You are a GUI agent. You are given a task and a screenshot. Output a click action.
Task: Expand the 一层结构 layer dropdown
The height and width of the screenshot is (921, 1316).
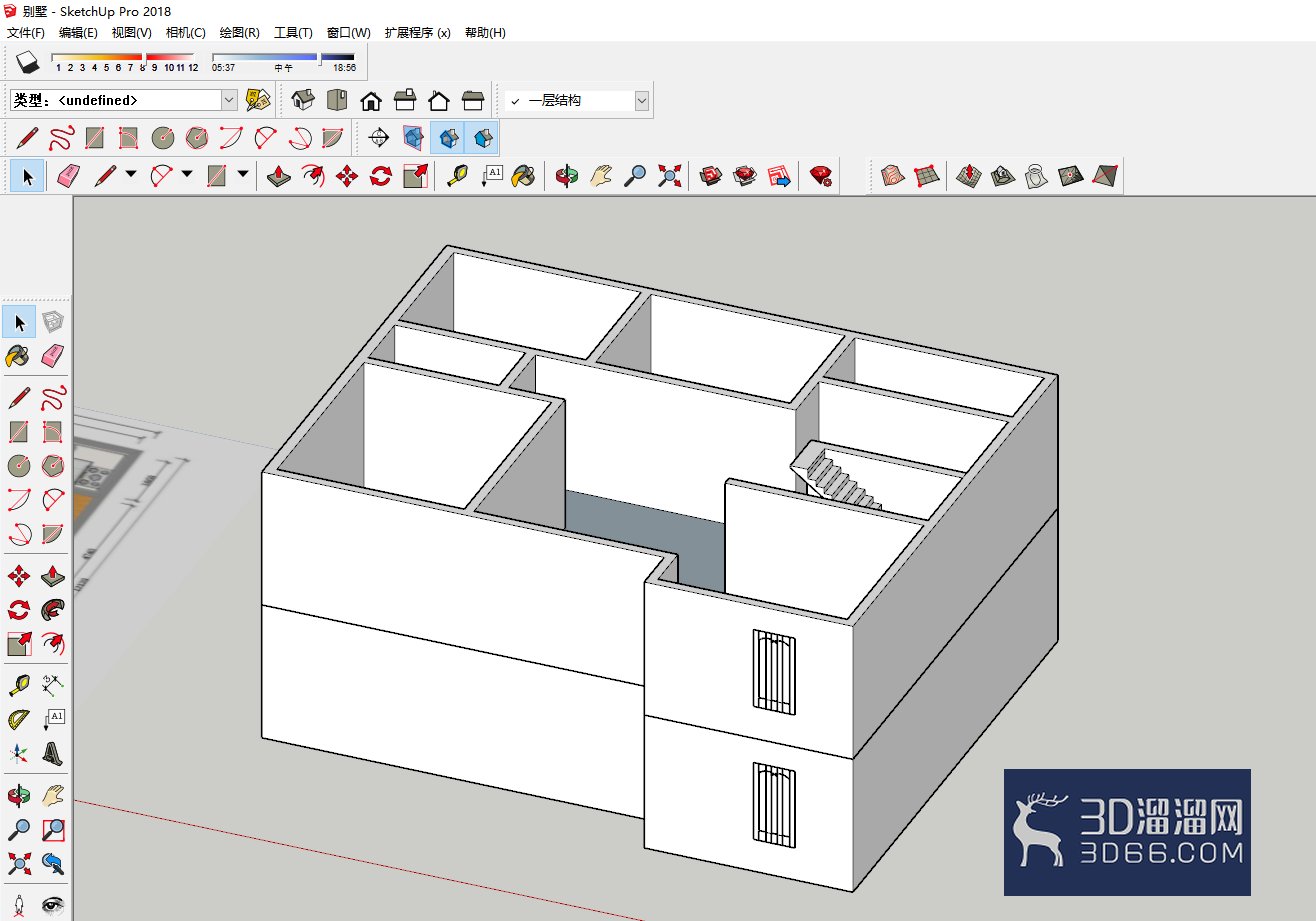coord(577,100)
